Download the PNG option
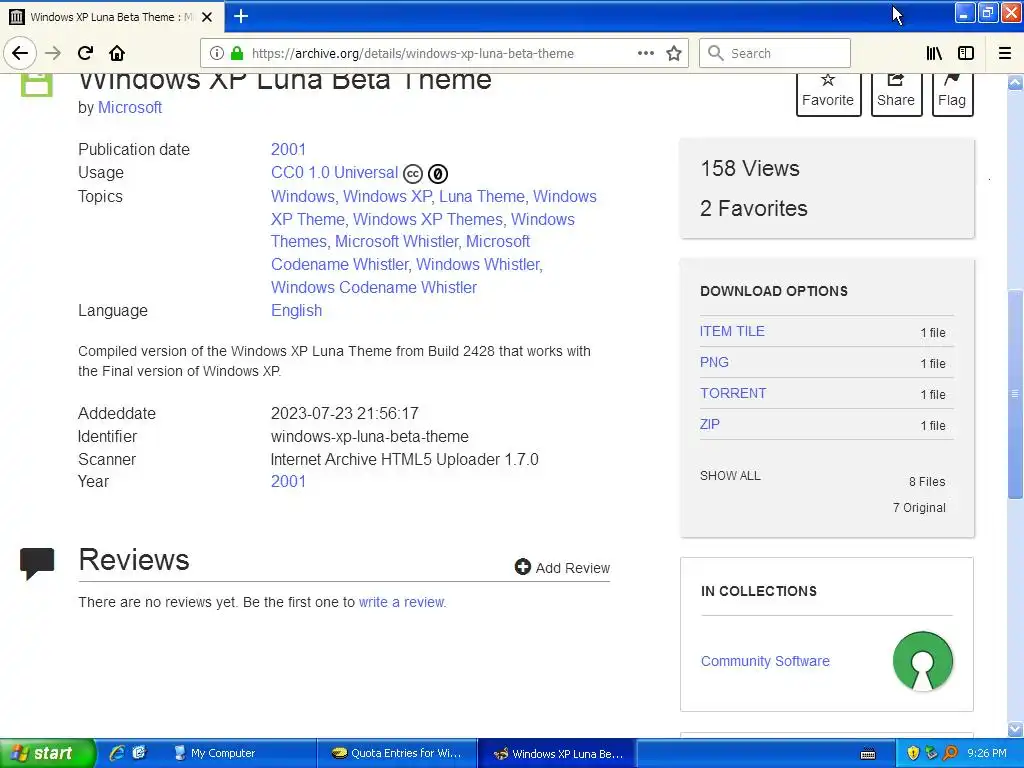Screen dimensions: 1024x768 pyautogui.click(x=714, y=362)
